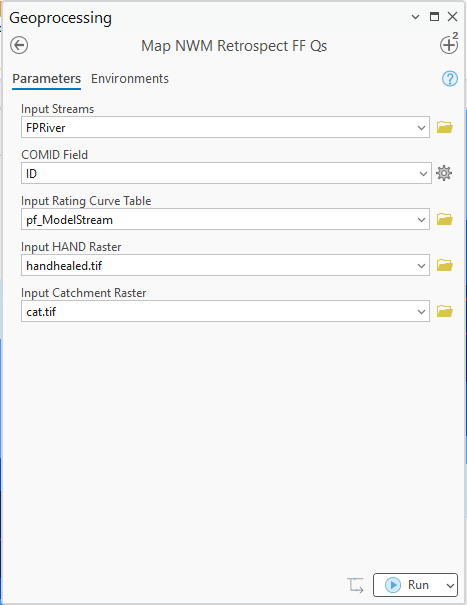Image resolution: width=467 pixels, height=605 pixels.
Task: Select the Parameters tab
Action: tap(46, 79)
